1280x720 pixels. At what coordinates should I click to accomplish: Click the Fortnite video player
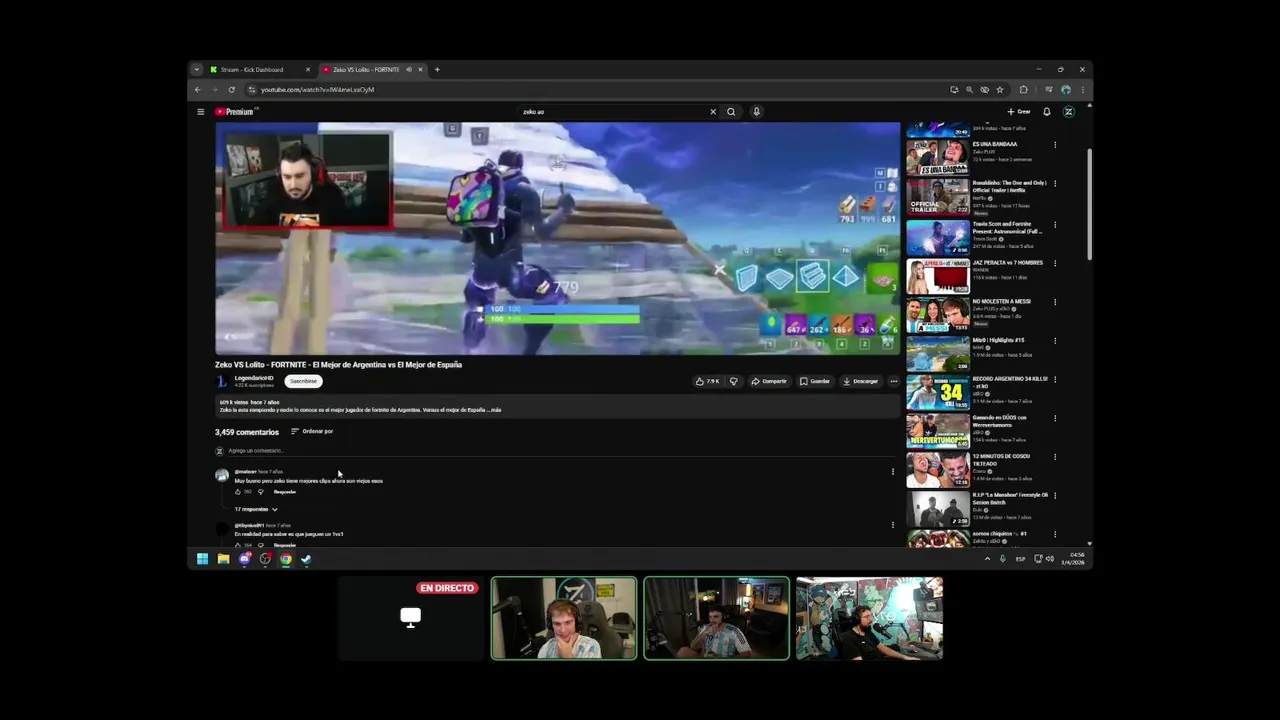[558, 239]
